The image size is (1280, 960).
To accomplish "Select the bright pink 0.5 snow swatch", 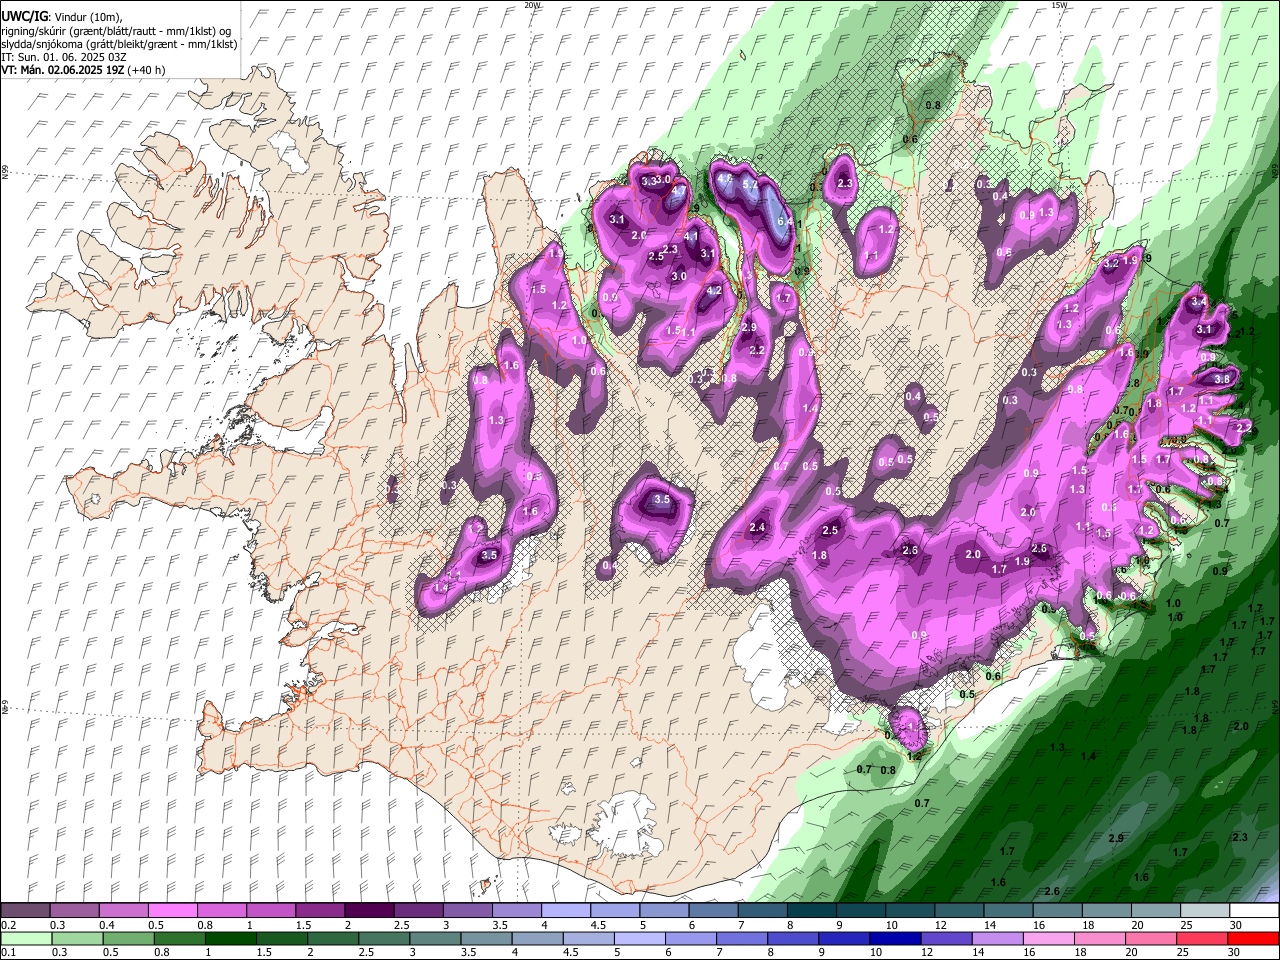I will click(173, 911).
